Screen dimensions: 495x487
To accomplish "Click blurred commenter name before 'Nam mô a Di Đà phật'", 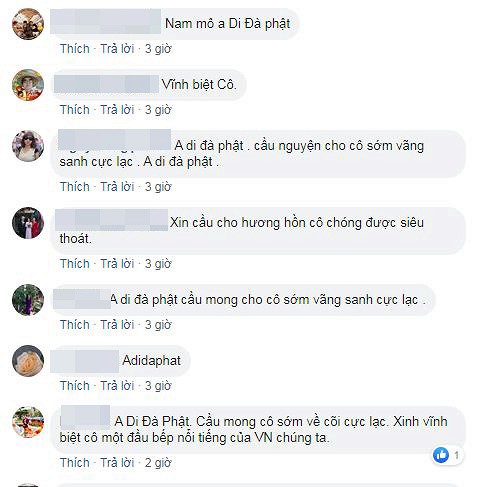I will tap(106, 22).
